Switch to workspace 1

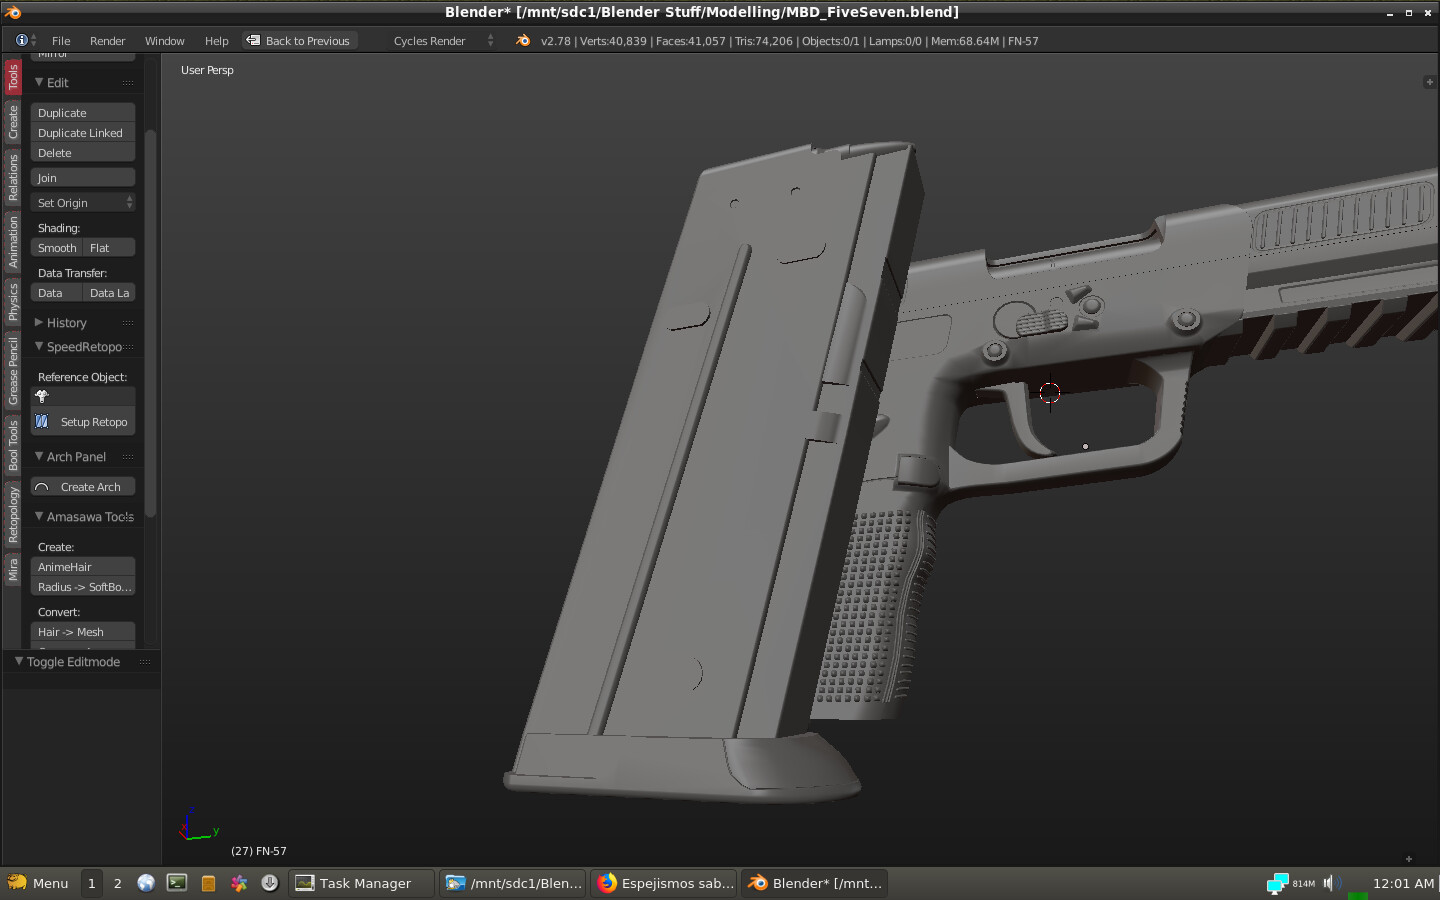91,883
